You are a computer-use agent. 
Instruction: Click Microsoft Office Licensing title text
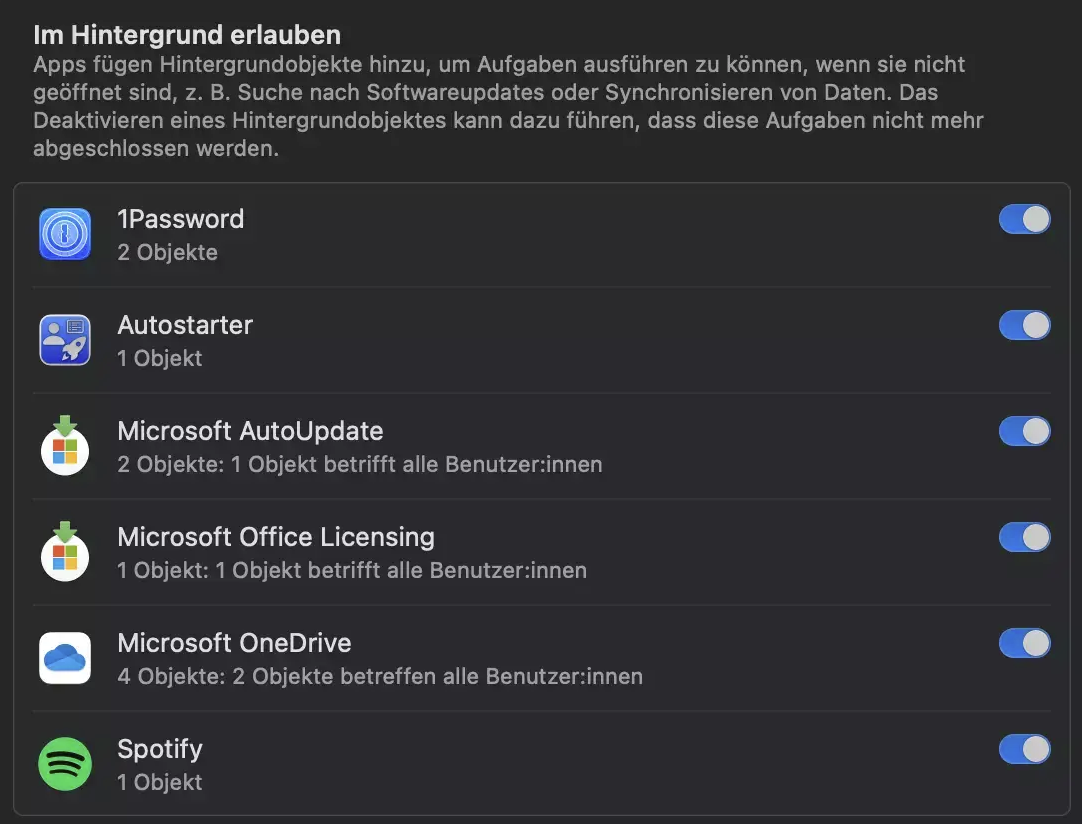[x=276, y=537]
